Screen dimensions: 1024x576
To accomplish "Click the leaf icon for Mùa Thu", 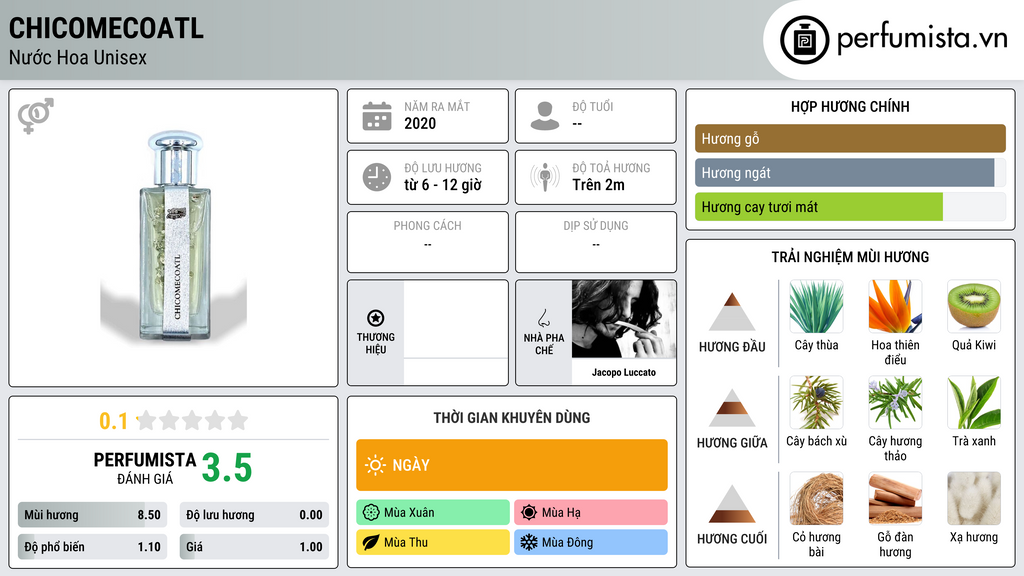I will 371,542.
